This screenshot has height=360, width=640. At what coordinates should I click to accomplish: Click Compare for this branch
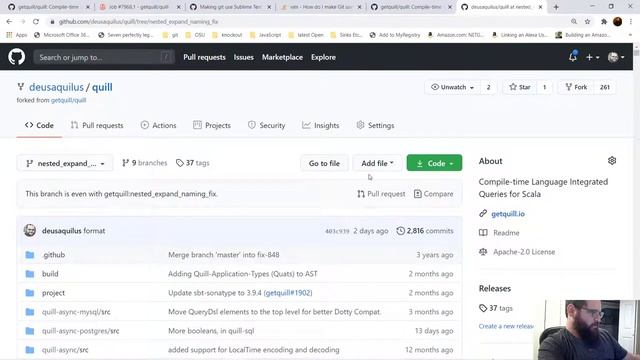[x=433, y=194]
